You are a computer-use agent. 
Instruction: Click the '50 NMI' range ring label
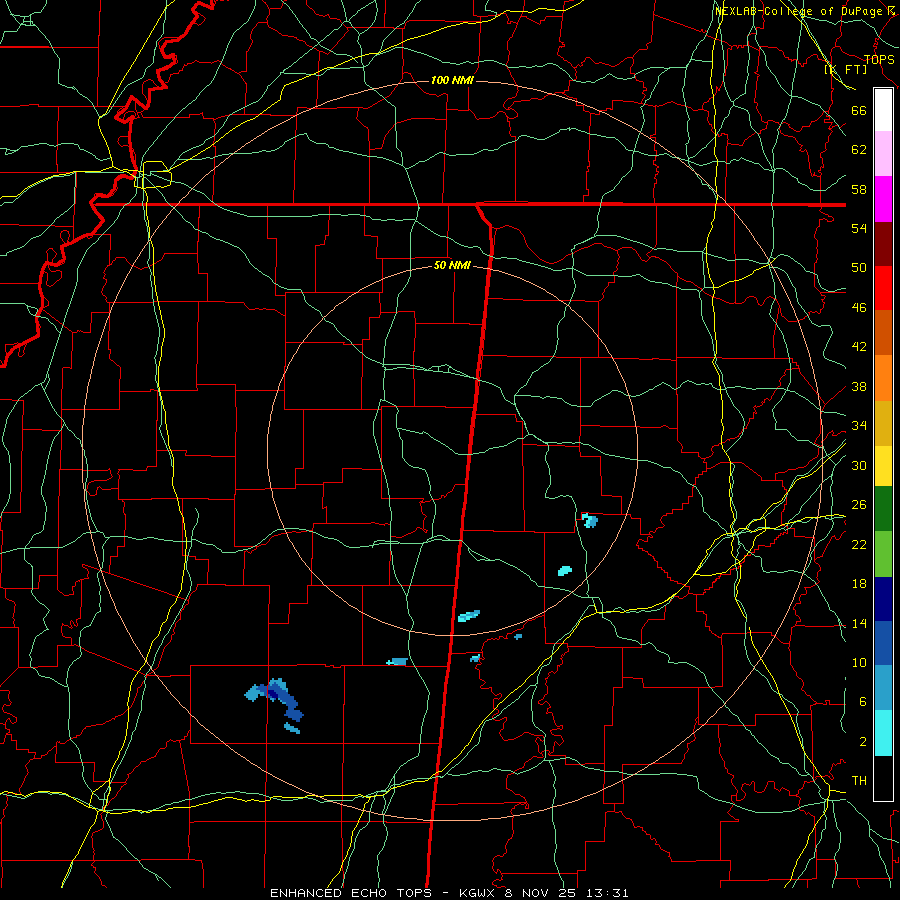click(x=452, y=265)
